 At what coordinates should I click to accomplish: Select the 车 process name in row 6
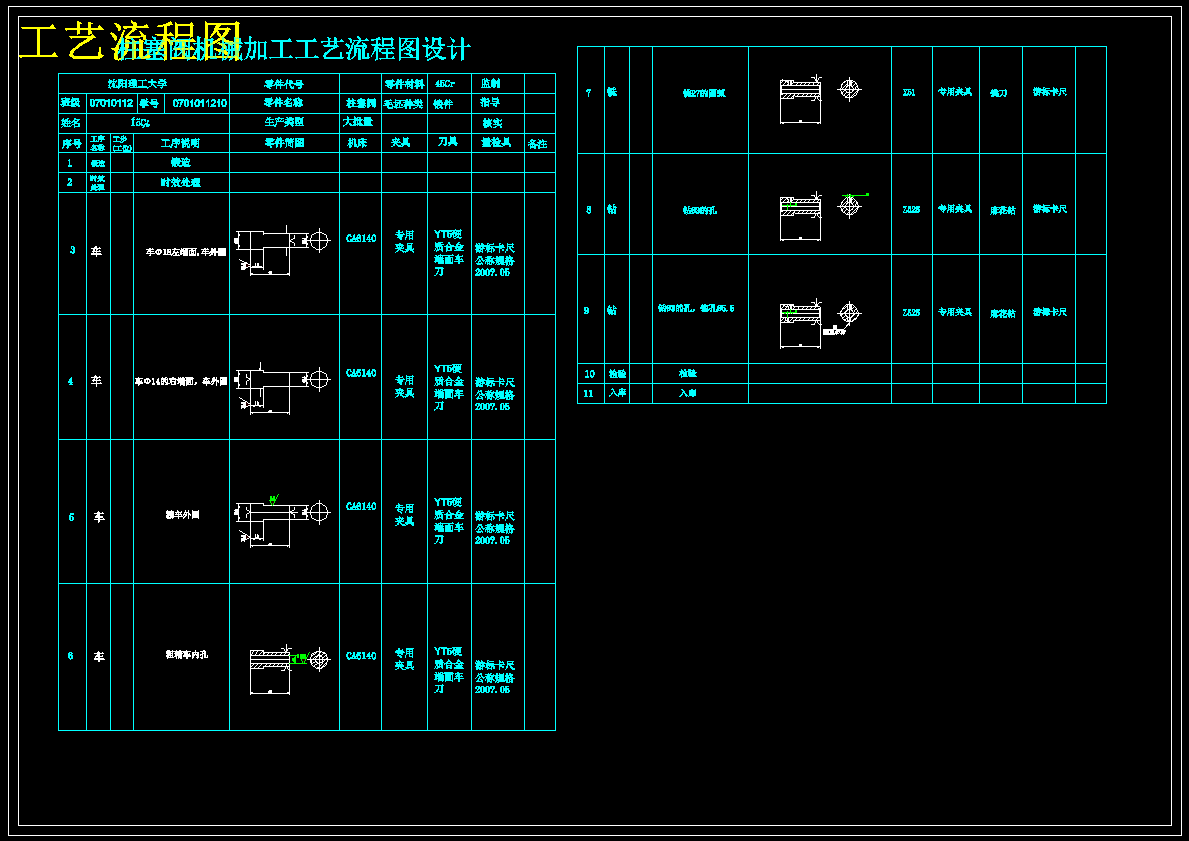(99, 657)
